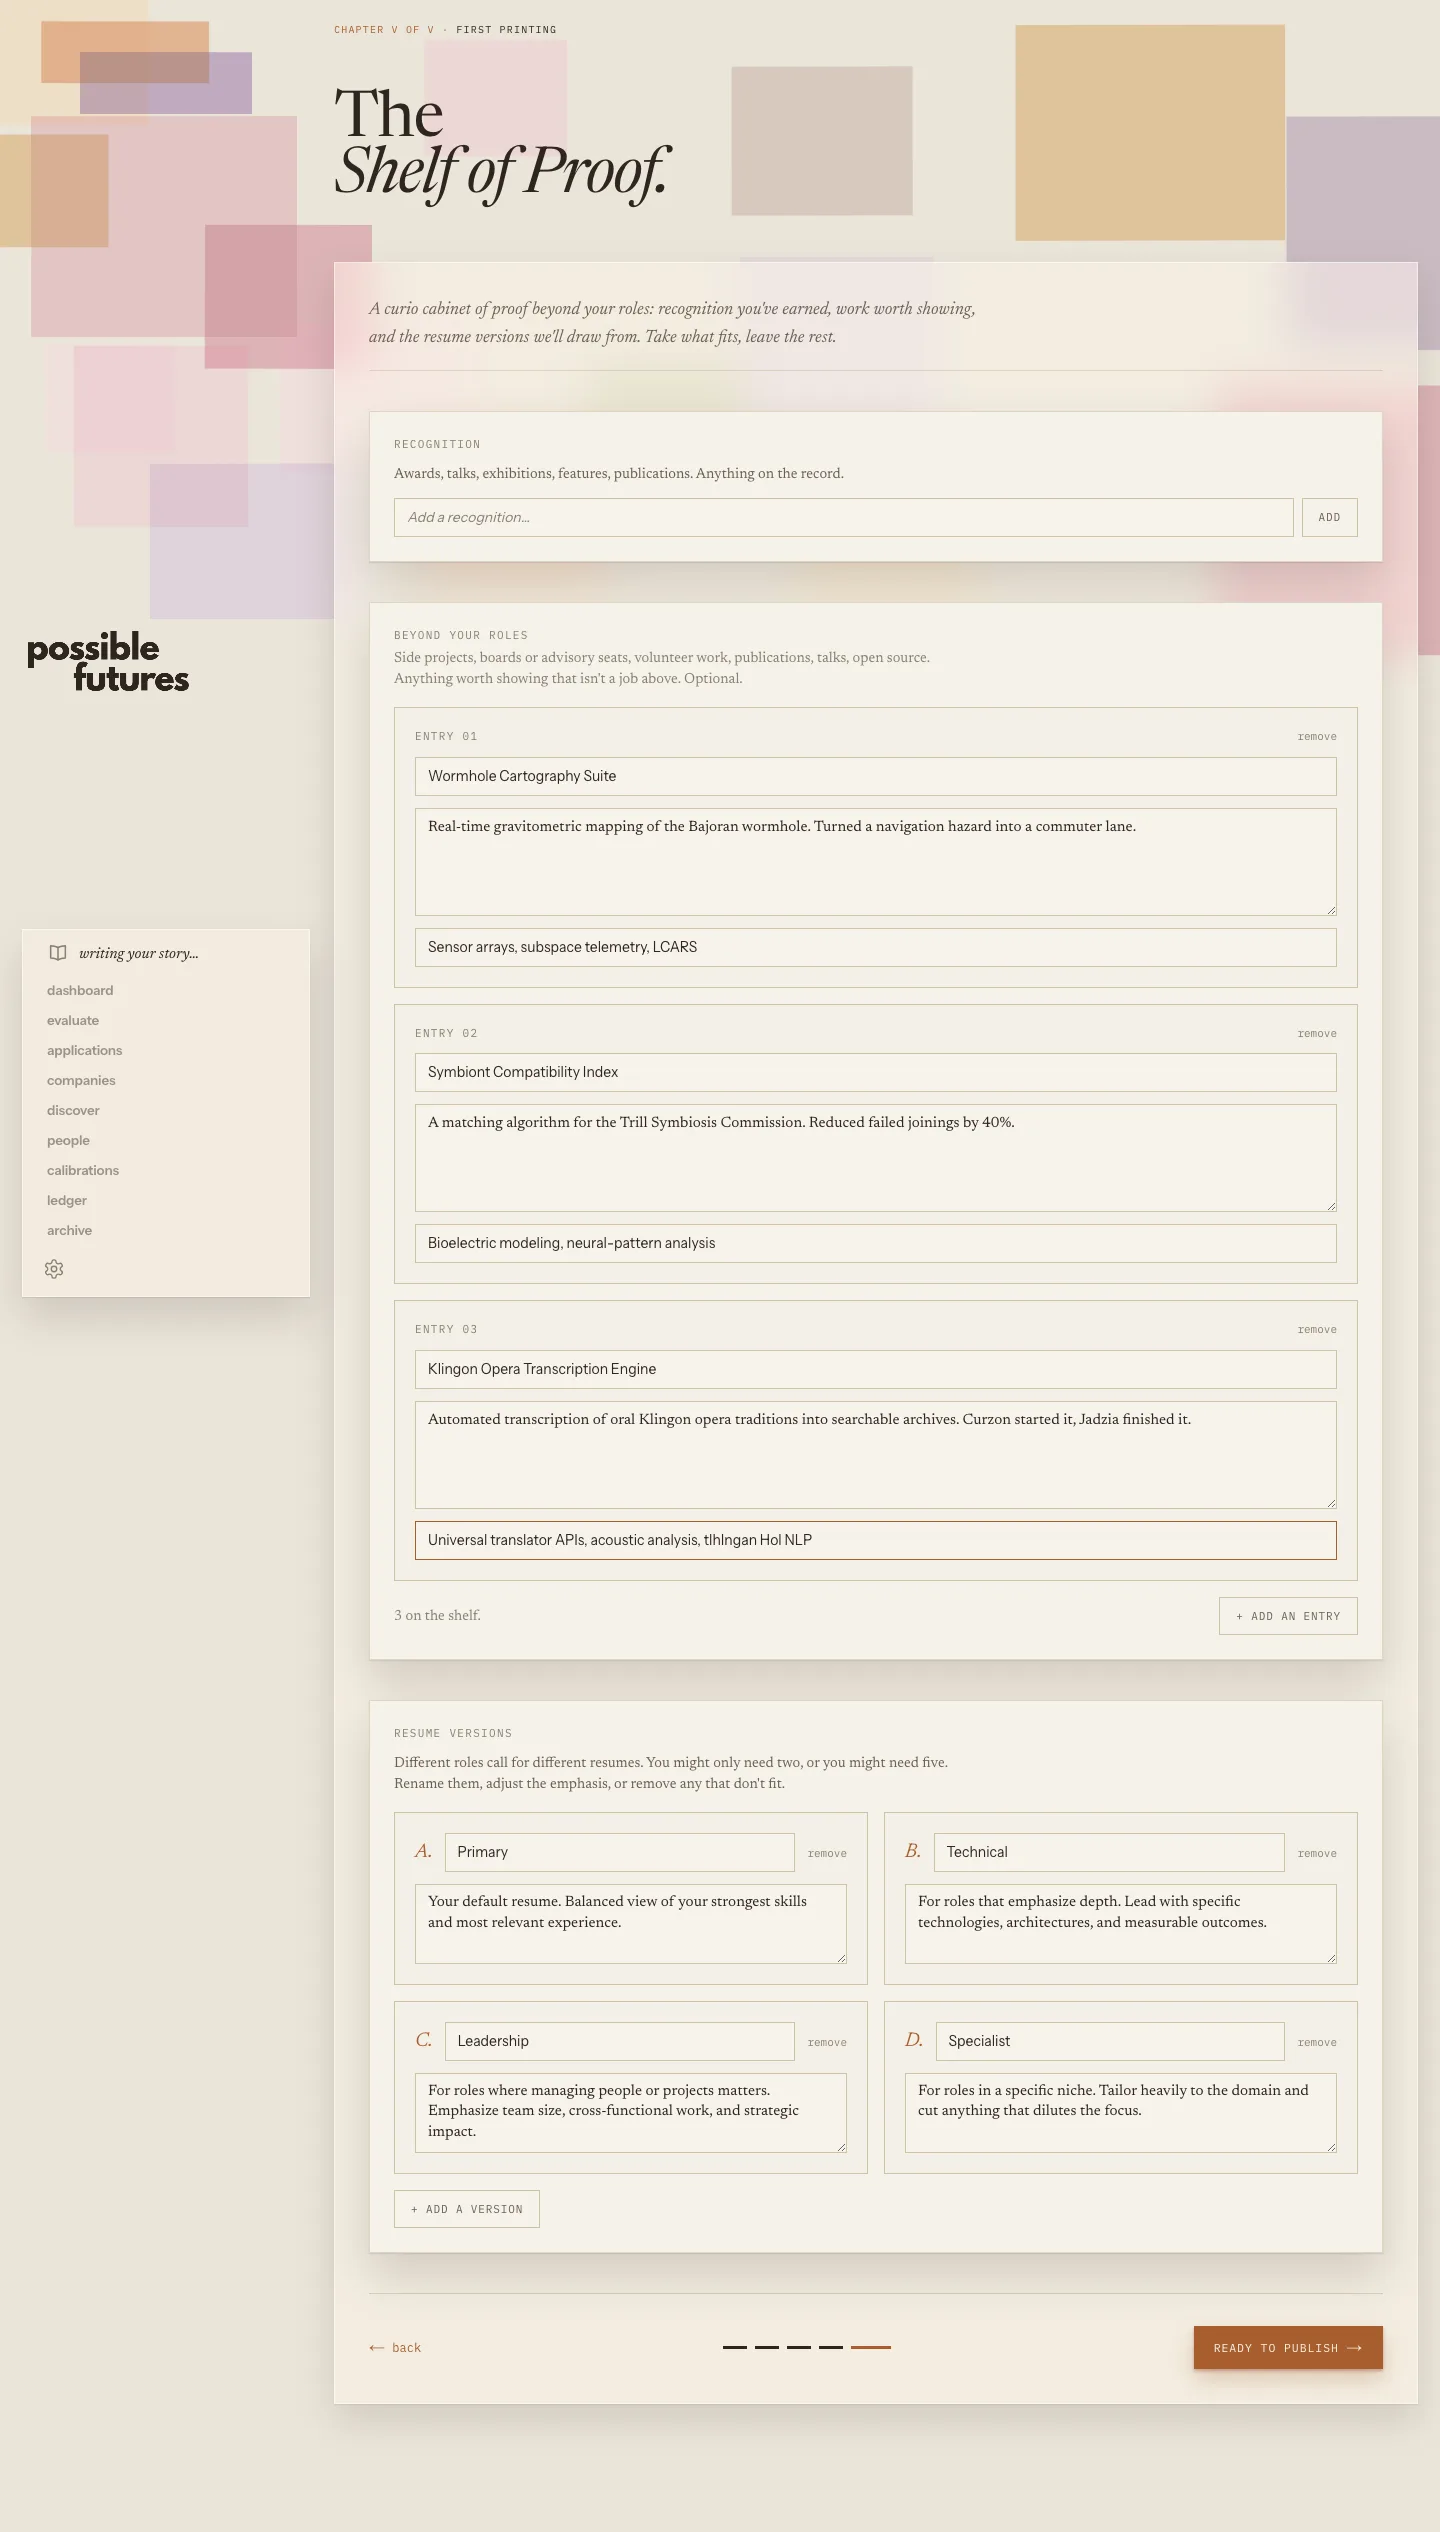Navigate to ledger

(x=67, y=1200)
